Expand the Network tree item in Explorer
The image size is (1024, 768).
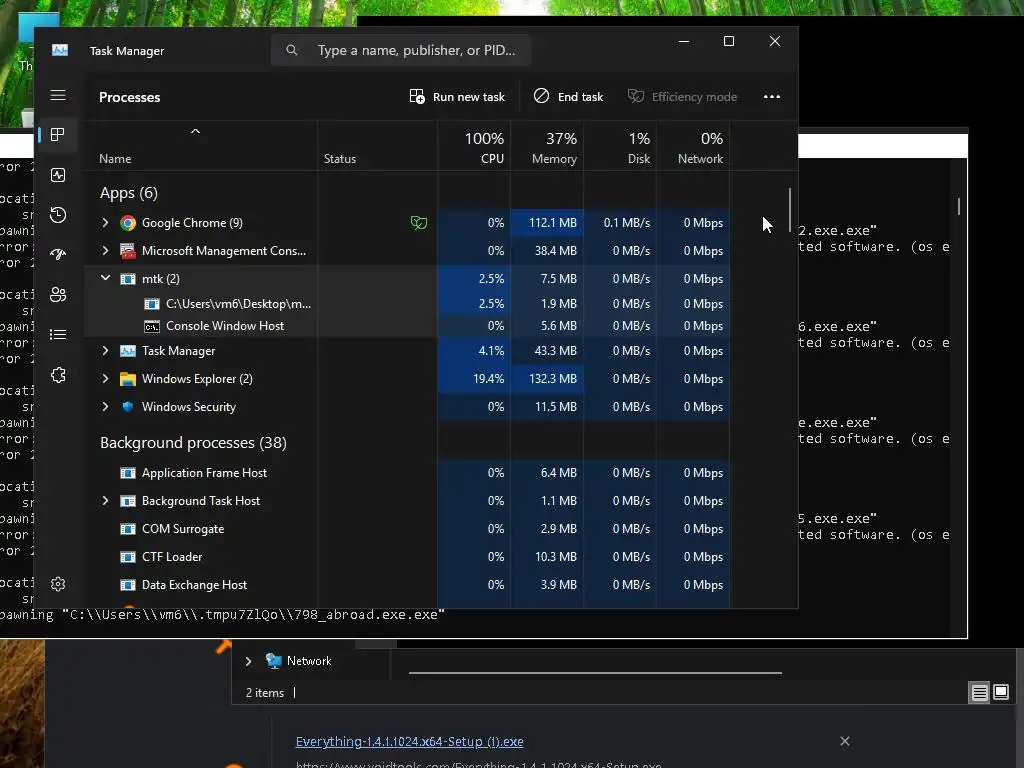click(x=248, y=662)
